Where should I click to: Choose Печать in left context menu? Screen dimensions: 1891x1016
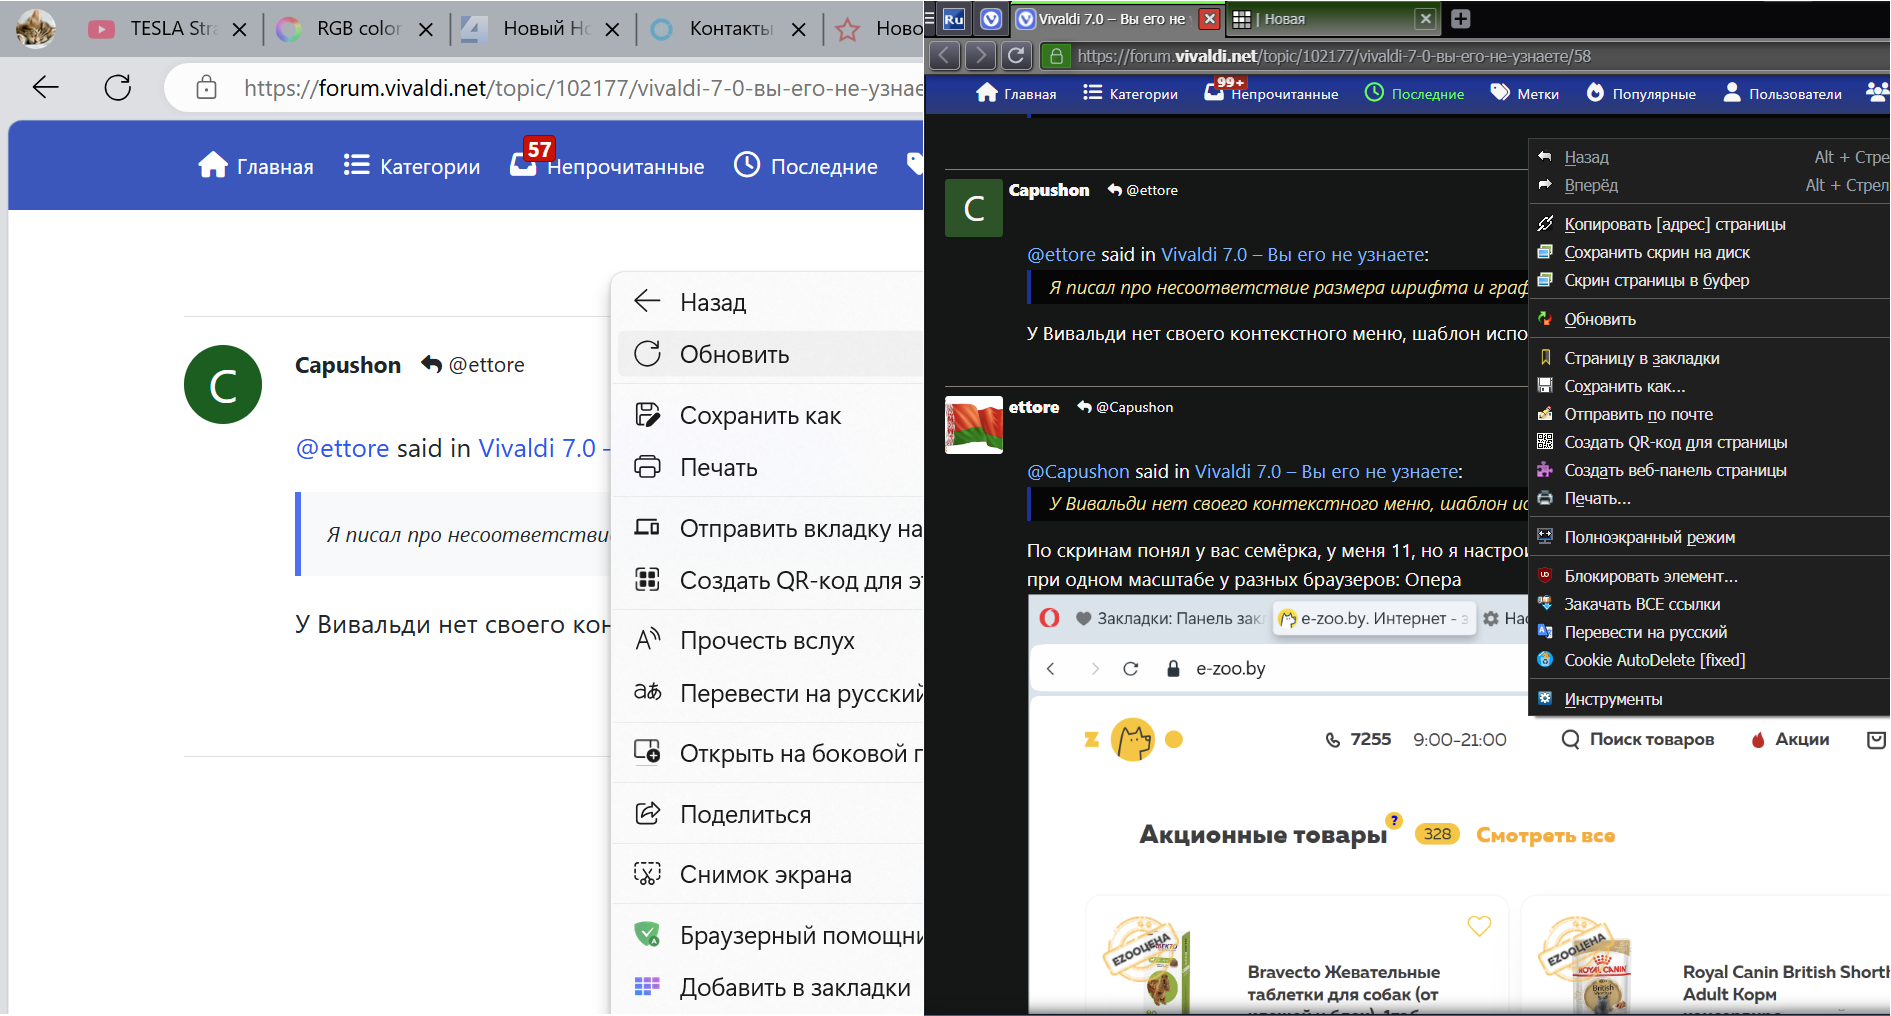[768, 467]
